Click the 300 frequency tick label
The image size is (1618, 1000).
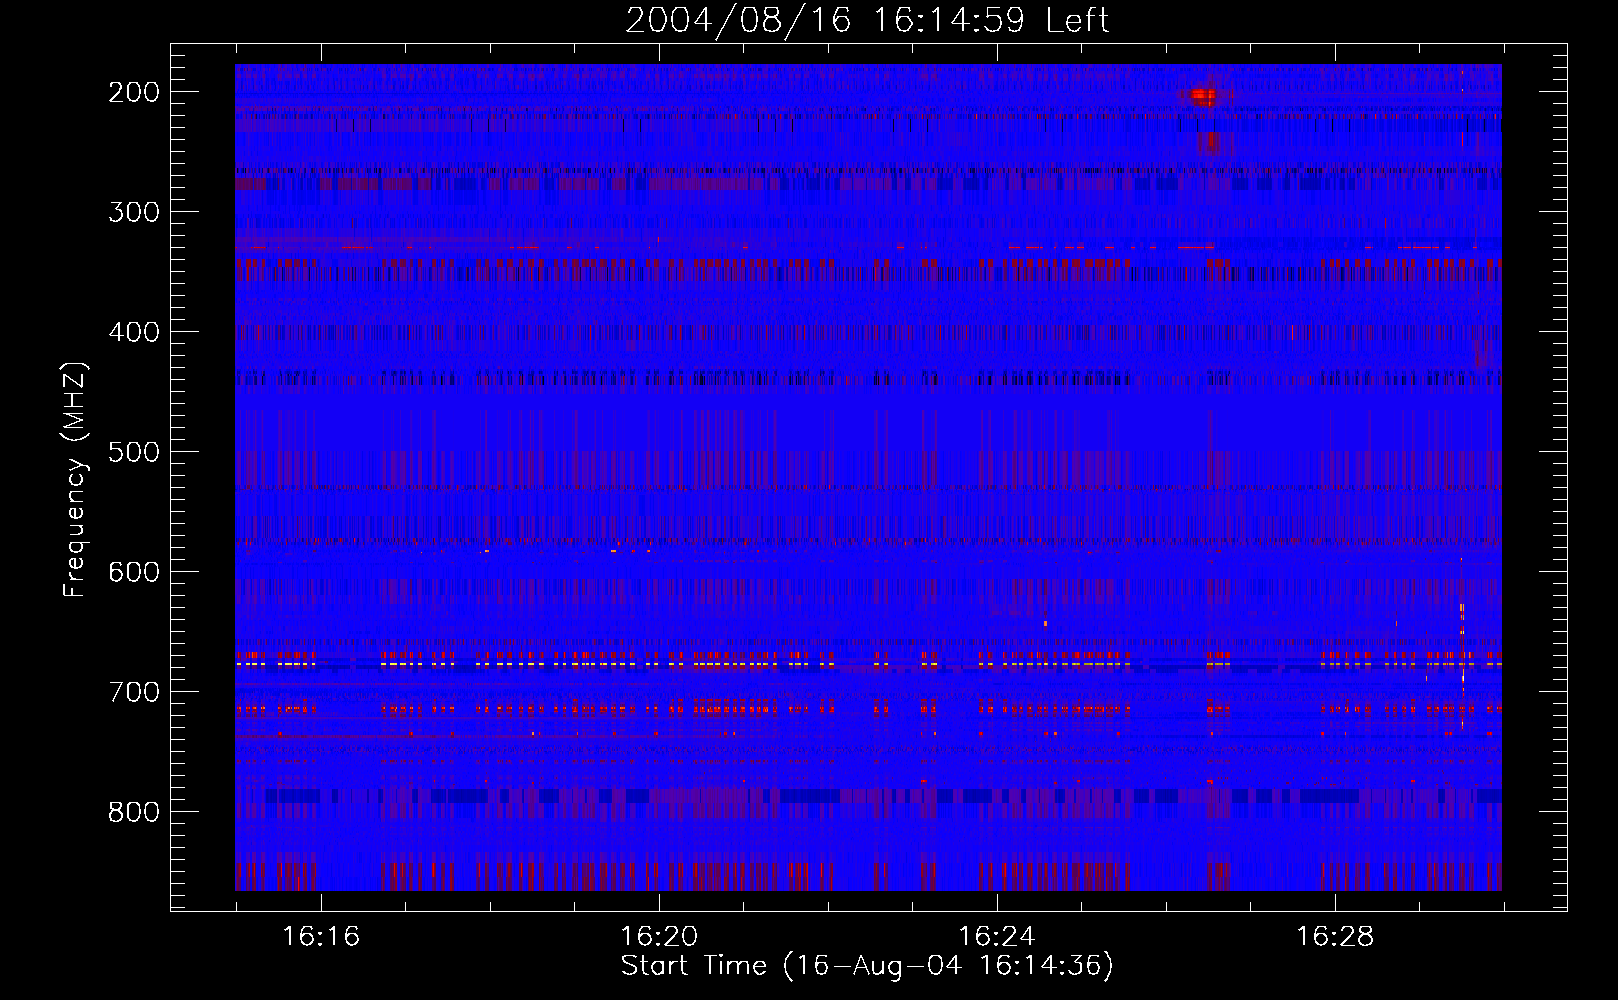134,212
